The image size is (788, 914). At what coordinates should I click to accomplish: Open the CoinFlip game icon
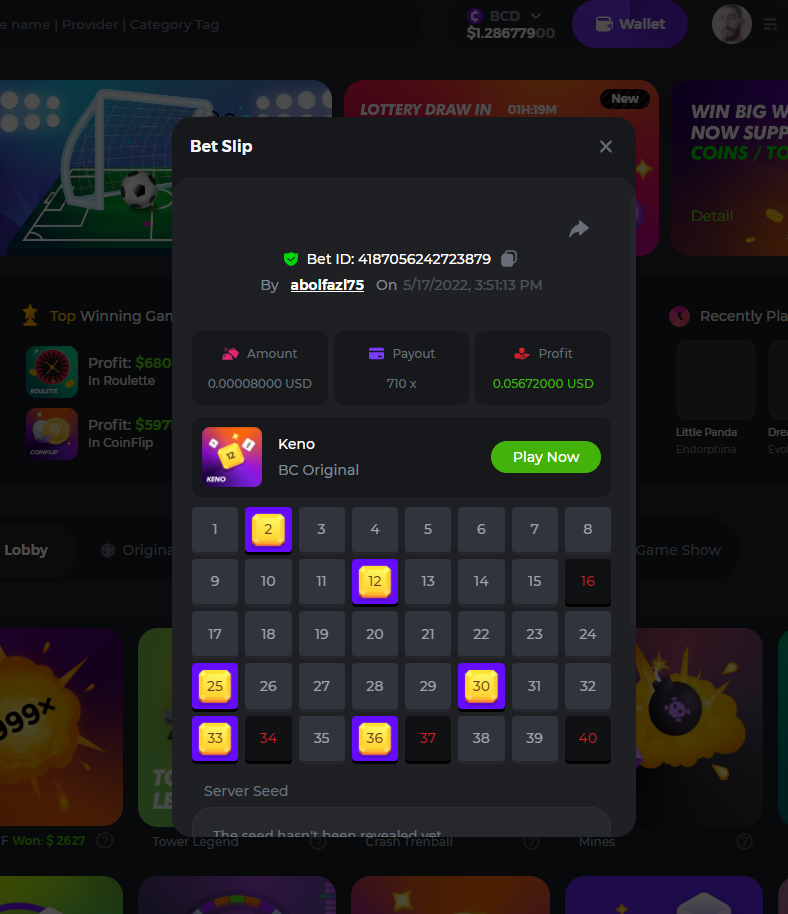[x=52, y=434]
